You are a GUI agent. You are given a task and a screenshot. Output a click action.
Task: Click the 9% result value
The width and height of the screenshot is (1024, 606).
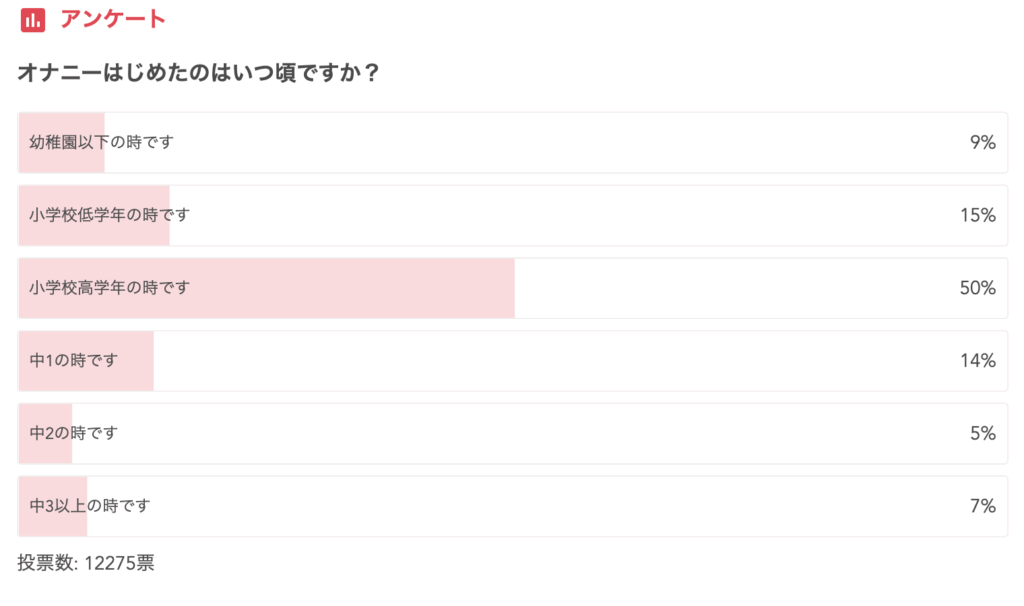[x=982, y=143]
